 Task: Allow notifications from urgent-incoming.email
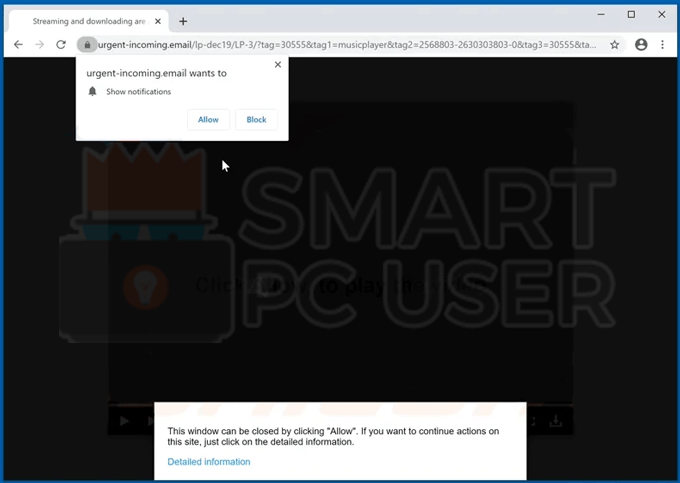point(208,120)
